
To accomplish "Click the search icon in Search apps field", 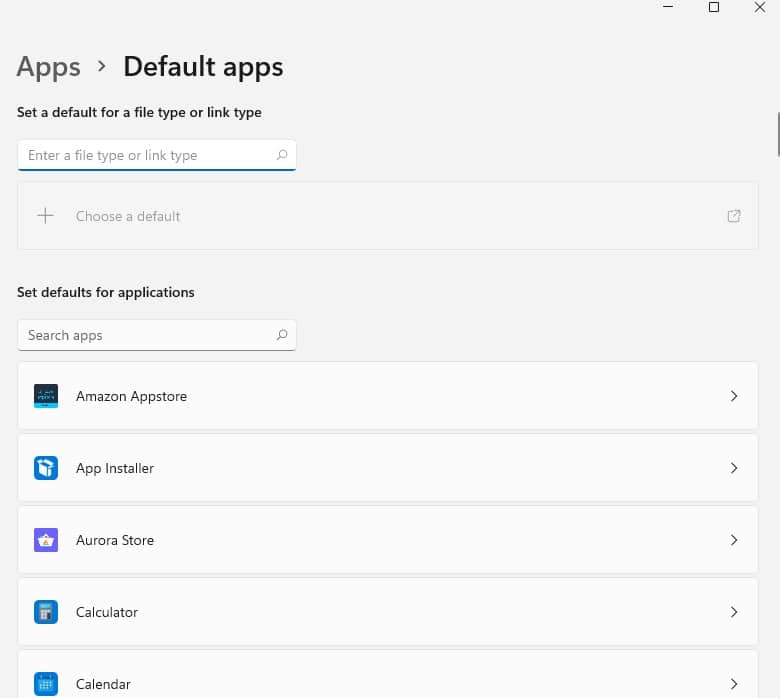I will click(x=282, y=335).
